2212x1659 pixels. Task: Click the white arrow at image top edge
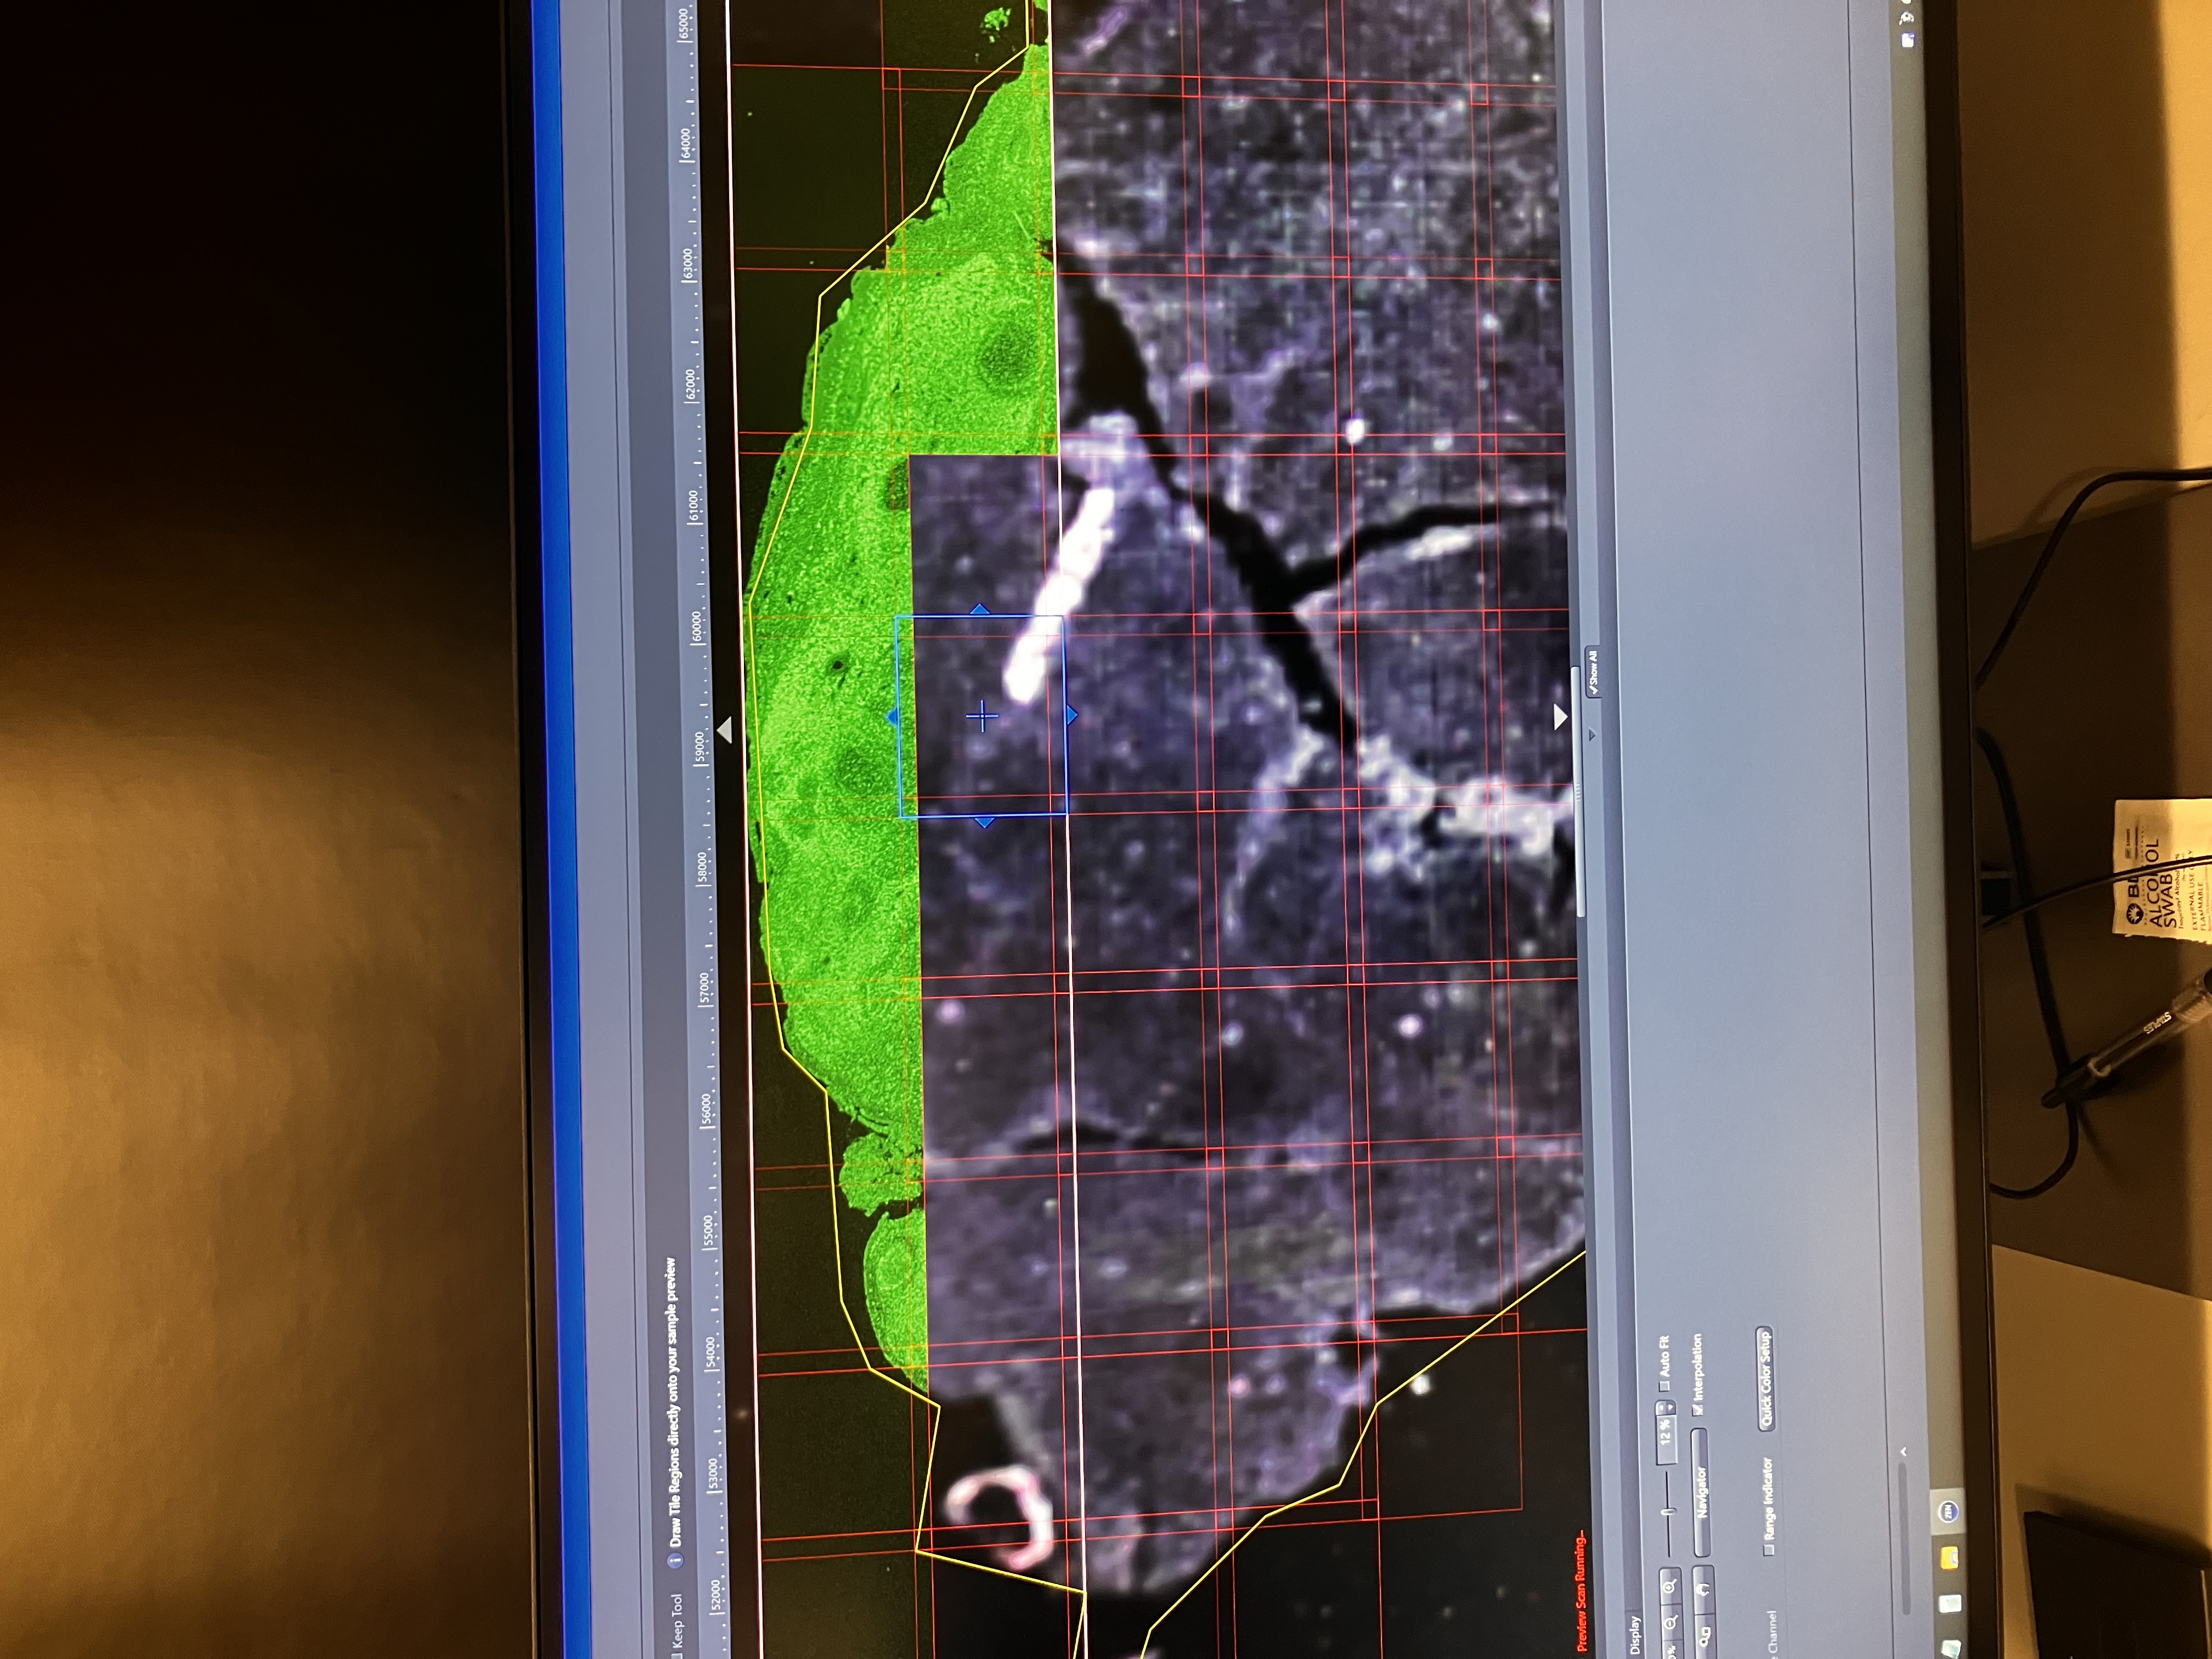click(x=726, y=730)
